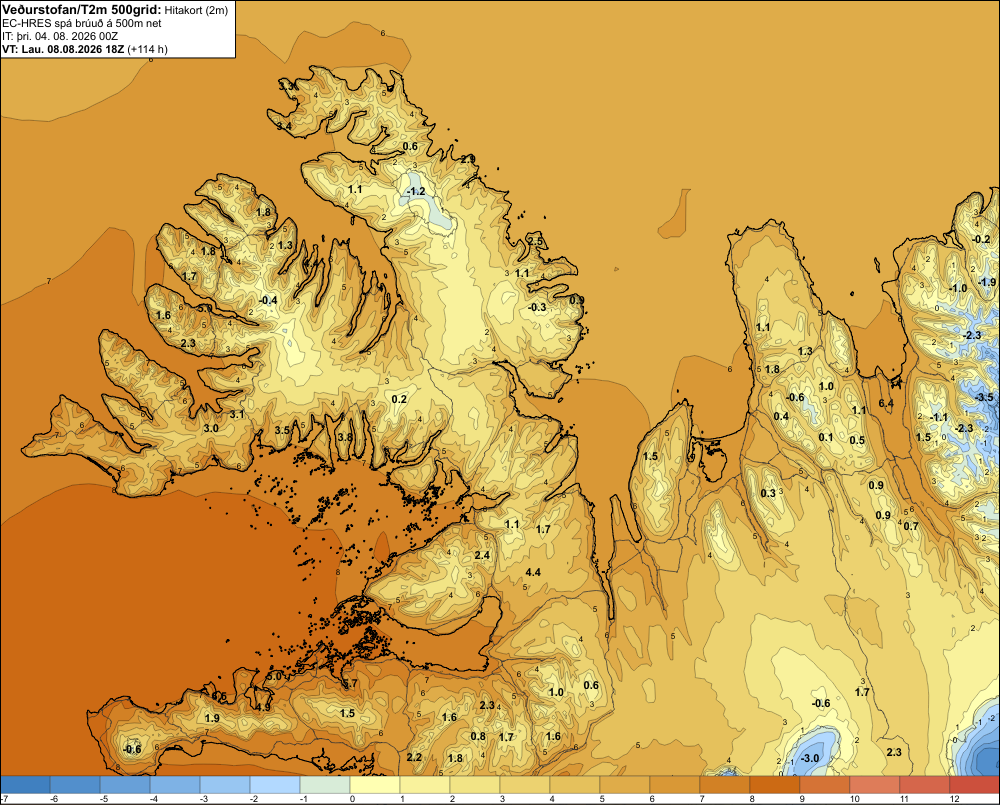Select the orange swatch between 8 and 9
The height and width of the screenshot is (805, 1000).
(775, 784)
